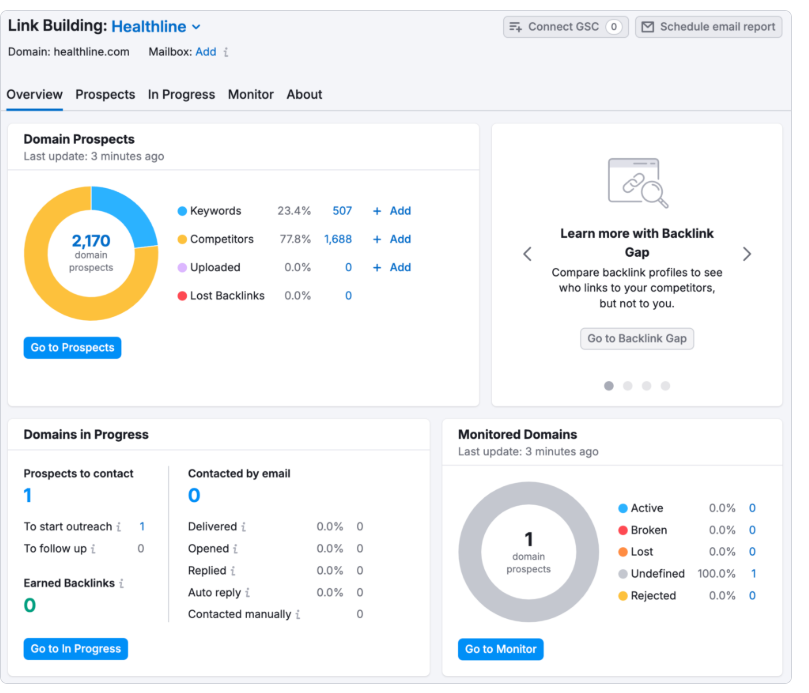
Task: Click the info icon next to Mailbox Add
Action: [225, 52]
